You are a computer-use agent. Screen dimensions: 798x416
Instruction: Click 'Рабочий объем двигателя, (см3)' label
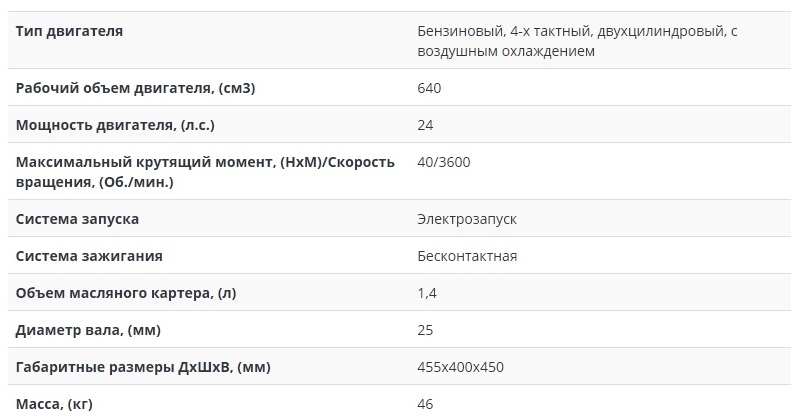pos(135,88)
